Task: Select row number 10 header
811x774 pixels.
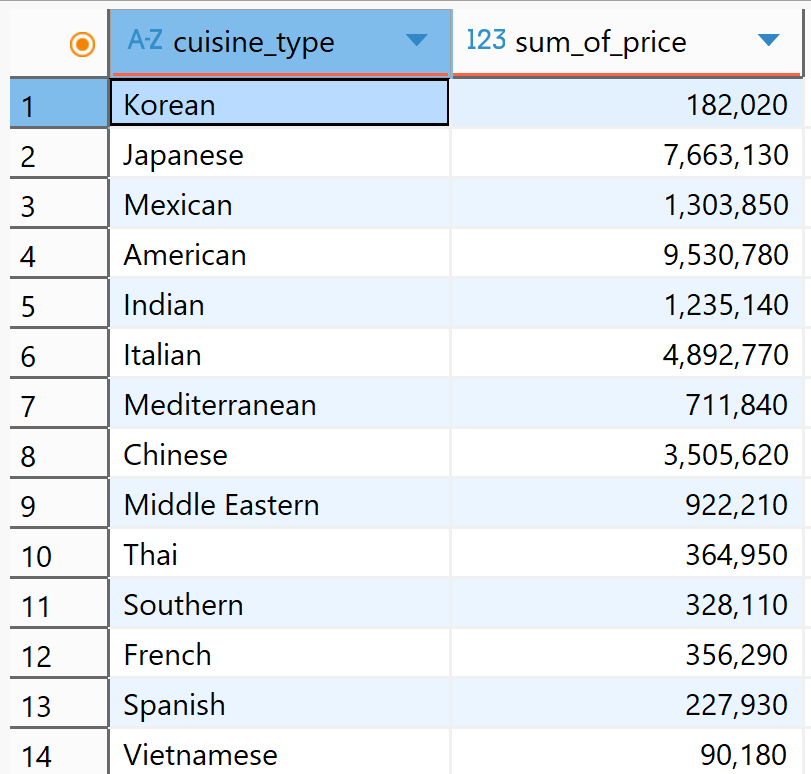Action: coord(59,554)
